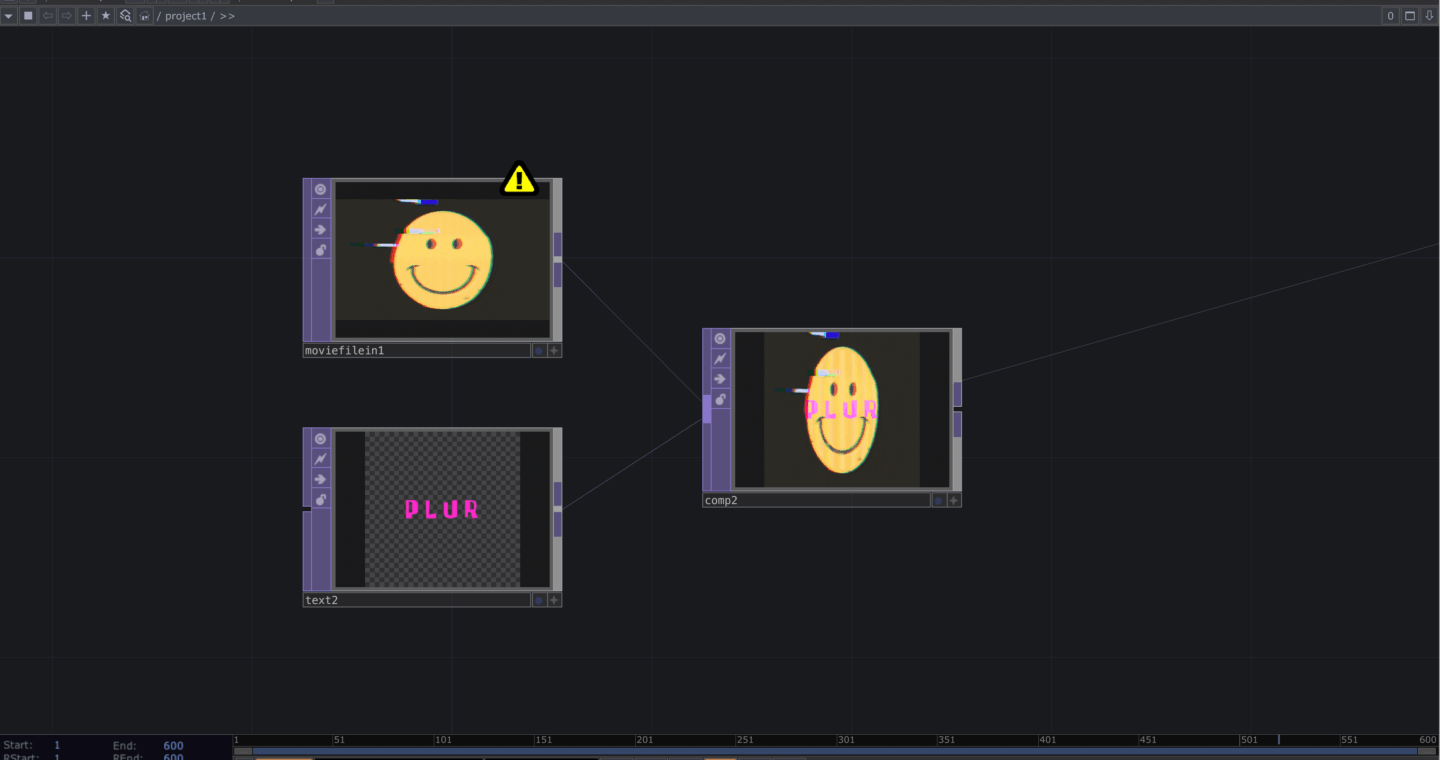Viewport: 1440px width, 760px height.
Task: Open the down-arrow pane menu
Action: 1429,16
